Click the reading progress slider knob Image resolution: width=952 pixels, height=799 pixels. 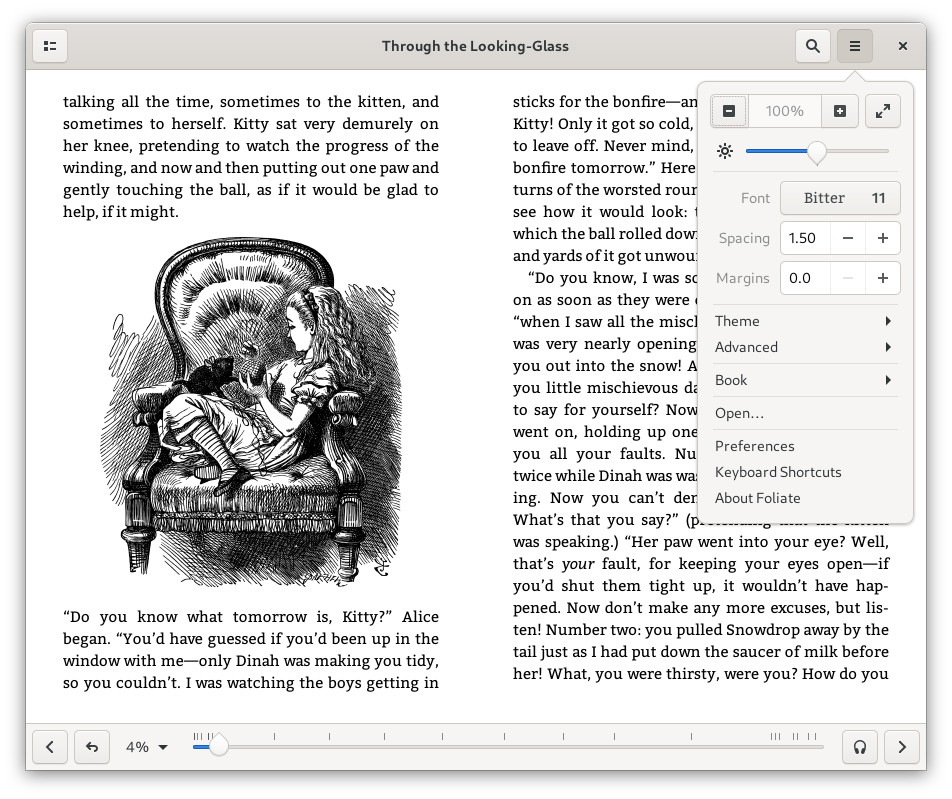219,746
